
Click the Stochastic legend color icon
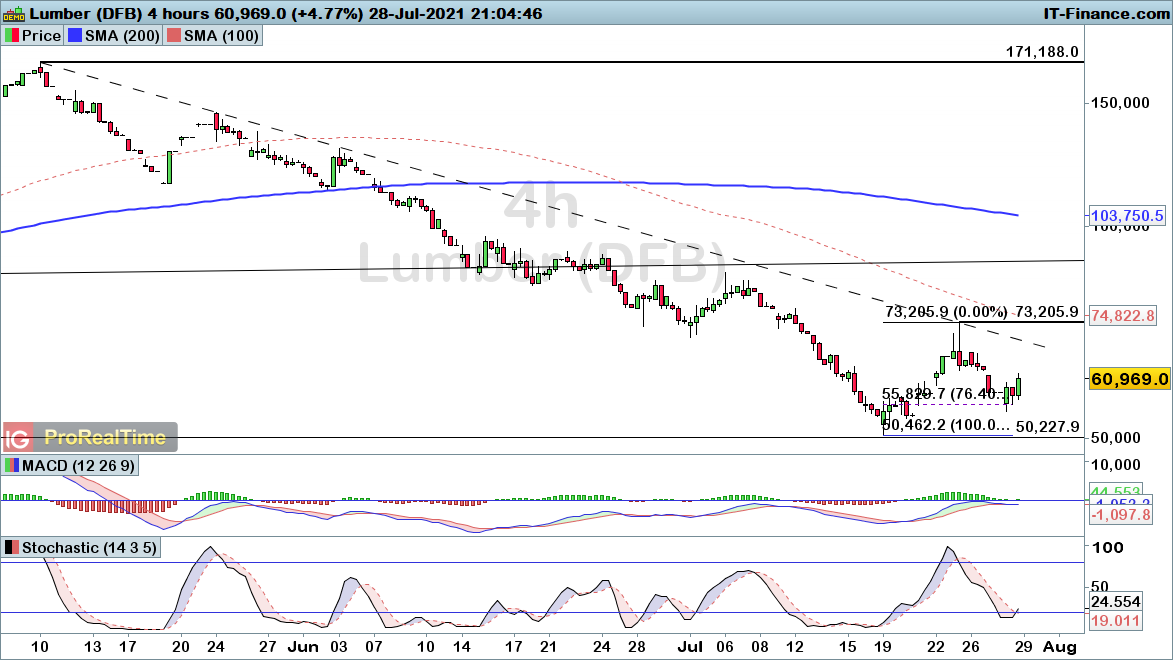click(x=12, y=548)
